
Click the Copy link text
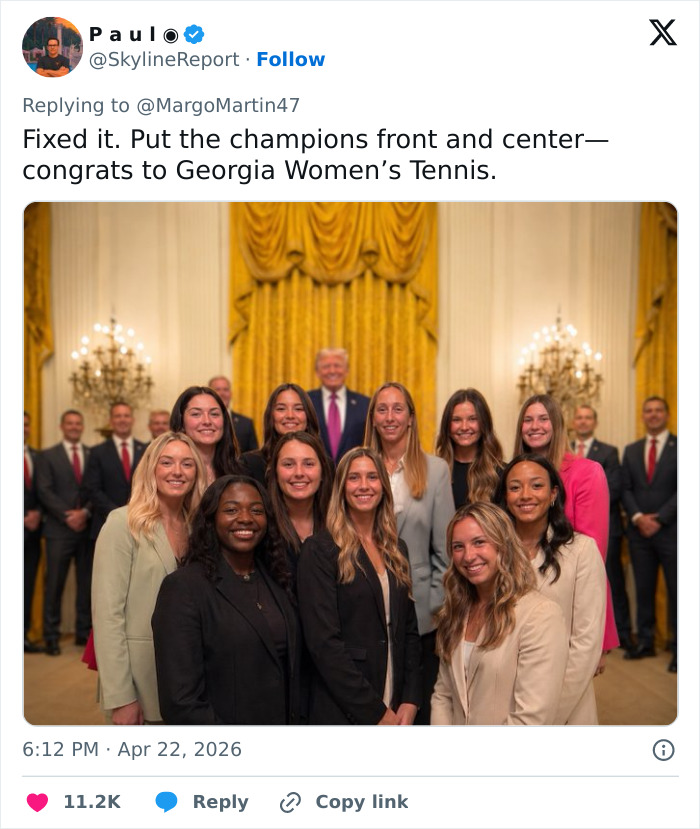tap(364, 802)
